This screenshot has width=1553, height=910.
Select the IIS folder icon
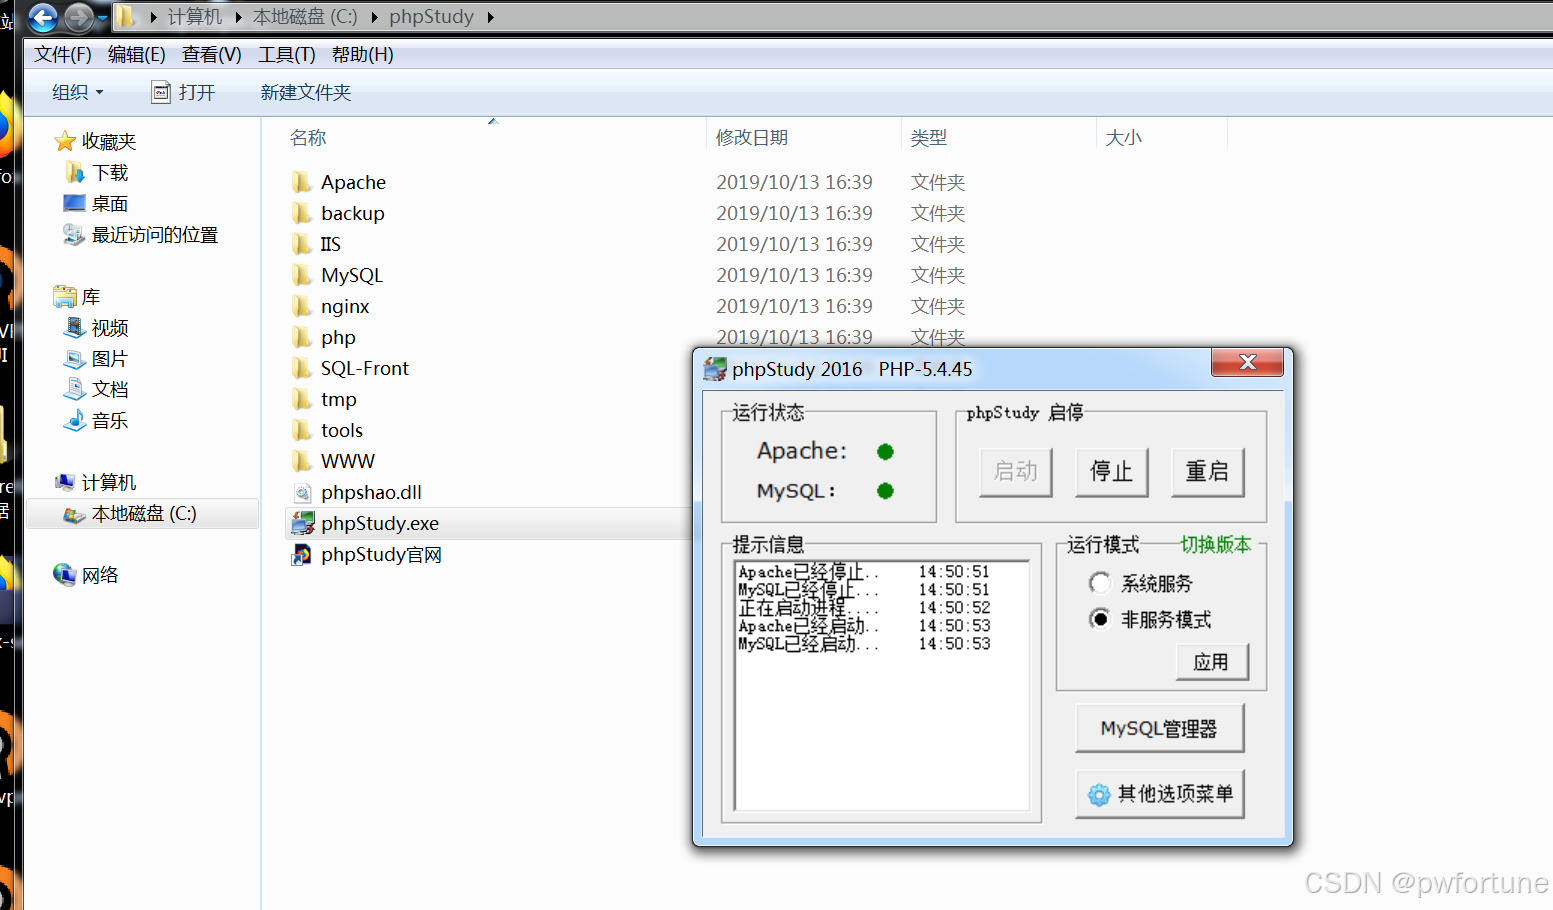click(302, 244)
